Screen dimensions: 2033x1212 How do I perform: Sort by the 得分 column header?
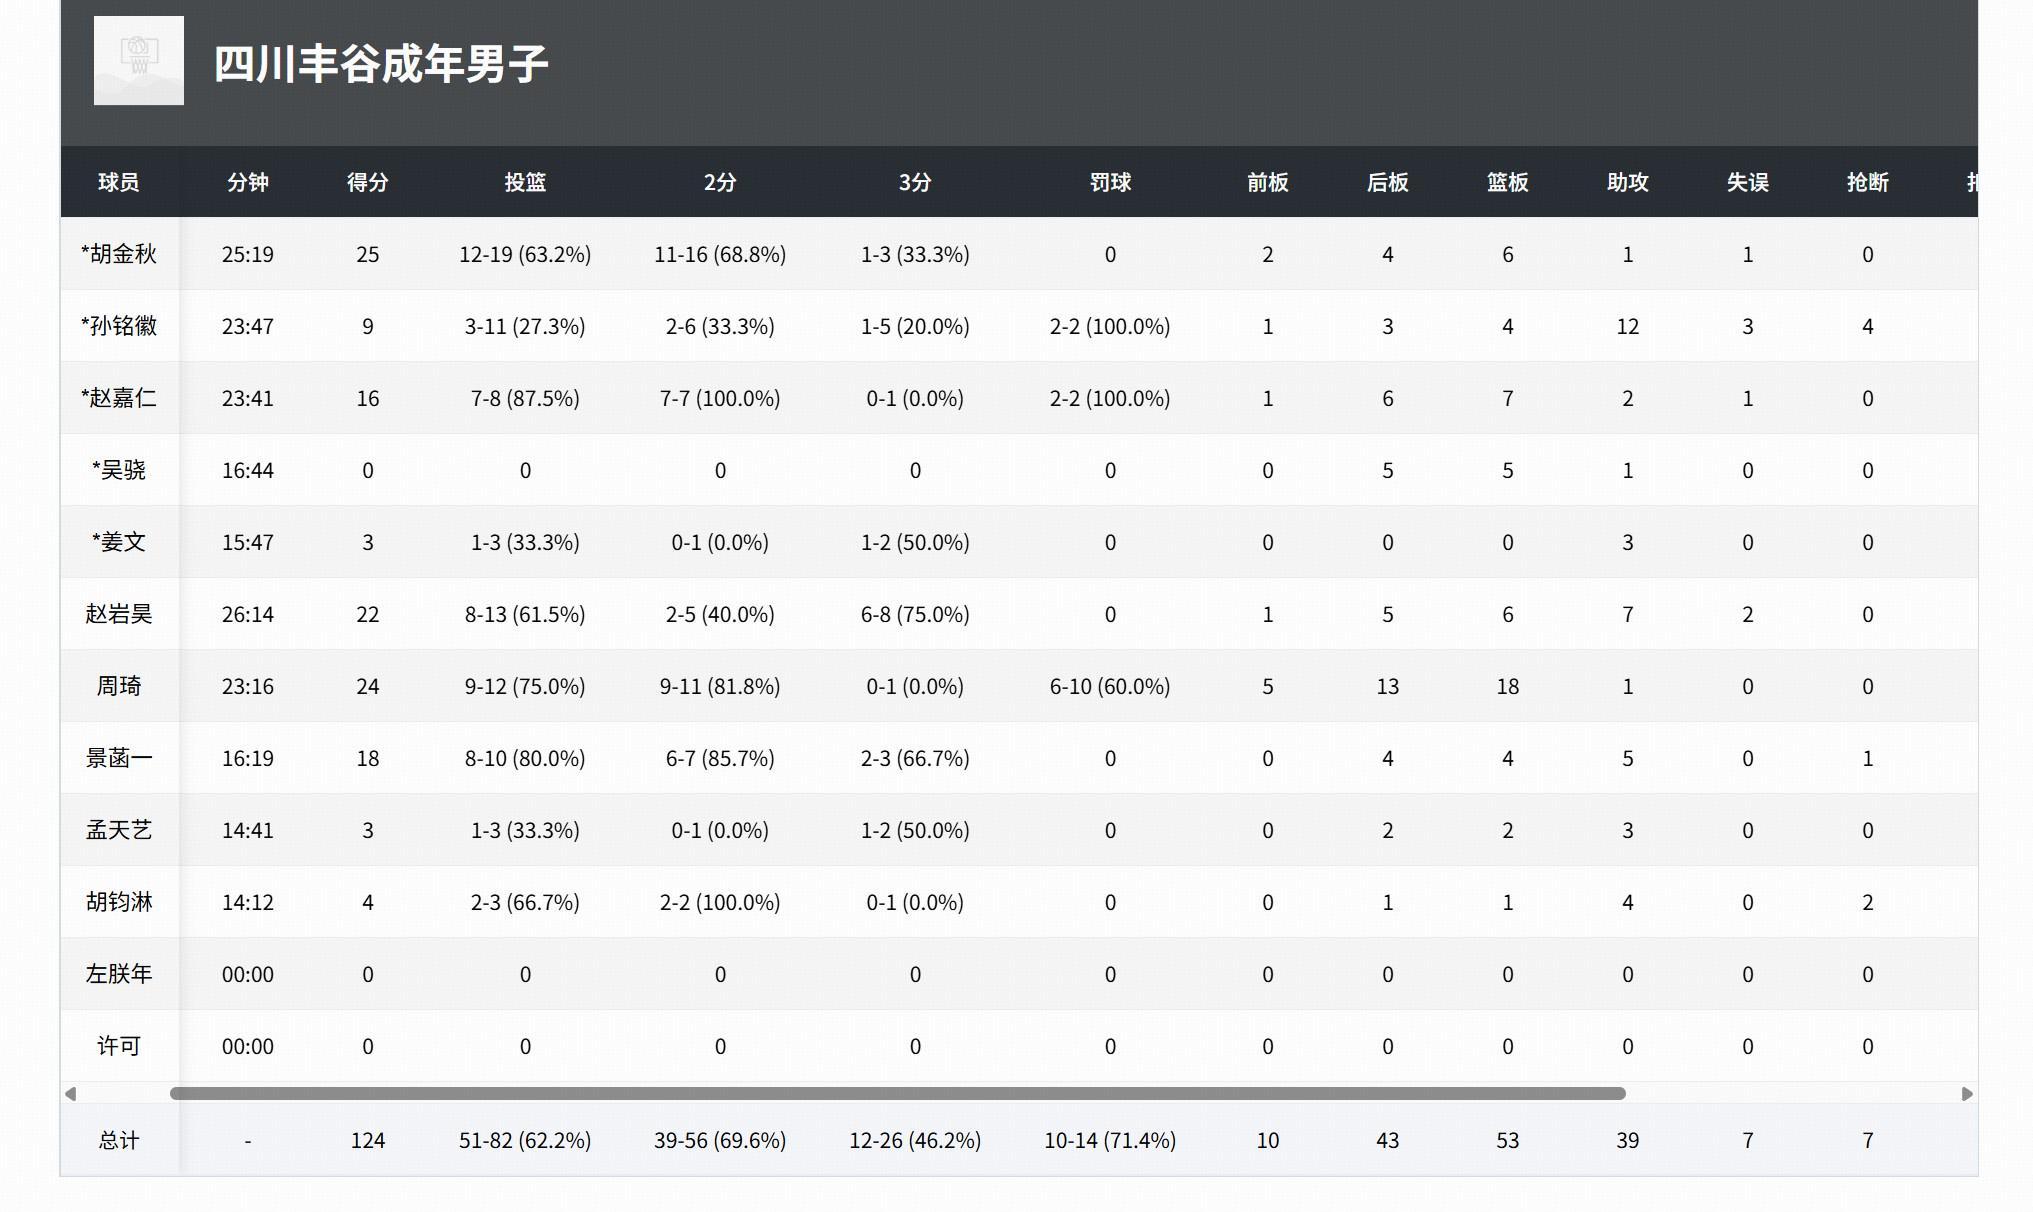click(x=367, y=182)
